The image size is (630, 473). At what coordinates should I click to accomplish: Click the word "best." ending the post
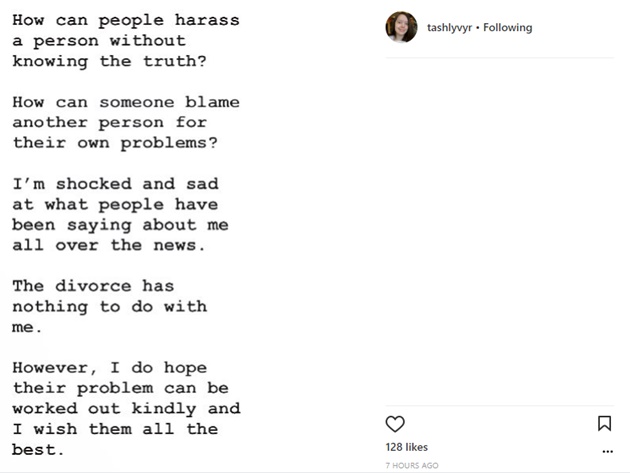point(38,450)
